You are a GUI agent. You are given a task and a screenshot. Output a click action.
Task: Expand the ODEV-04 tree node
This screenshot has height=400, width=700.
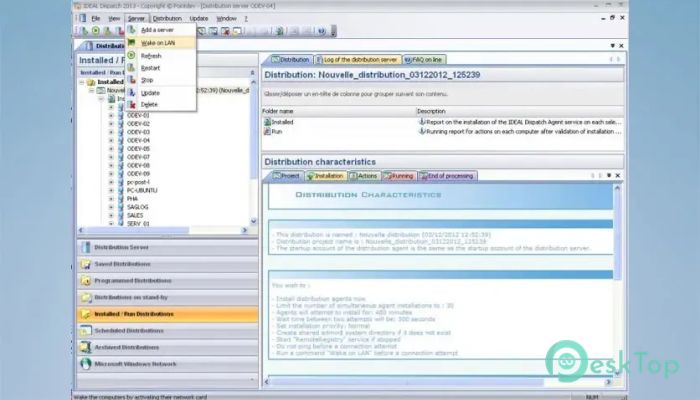tap(111, 140)
